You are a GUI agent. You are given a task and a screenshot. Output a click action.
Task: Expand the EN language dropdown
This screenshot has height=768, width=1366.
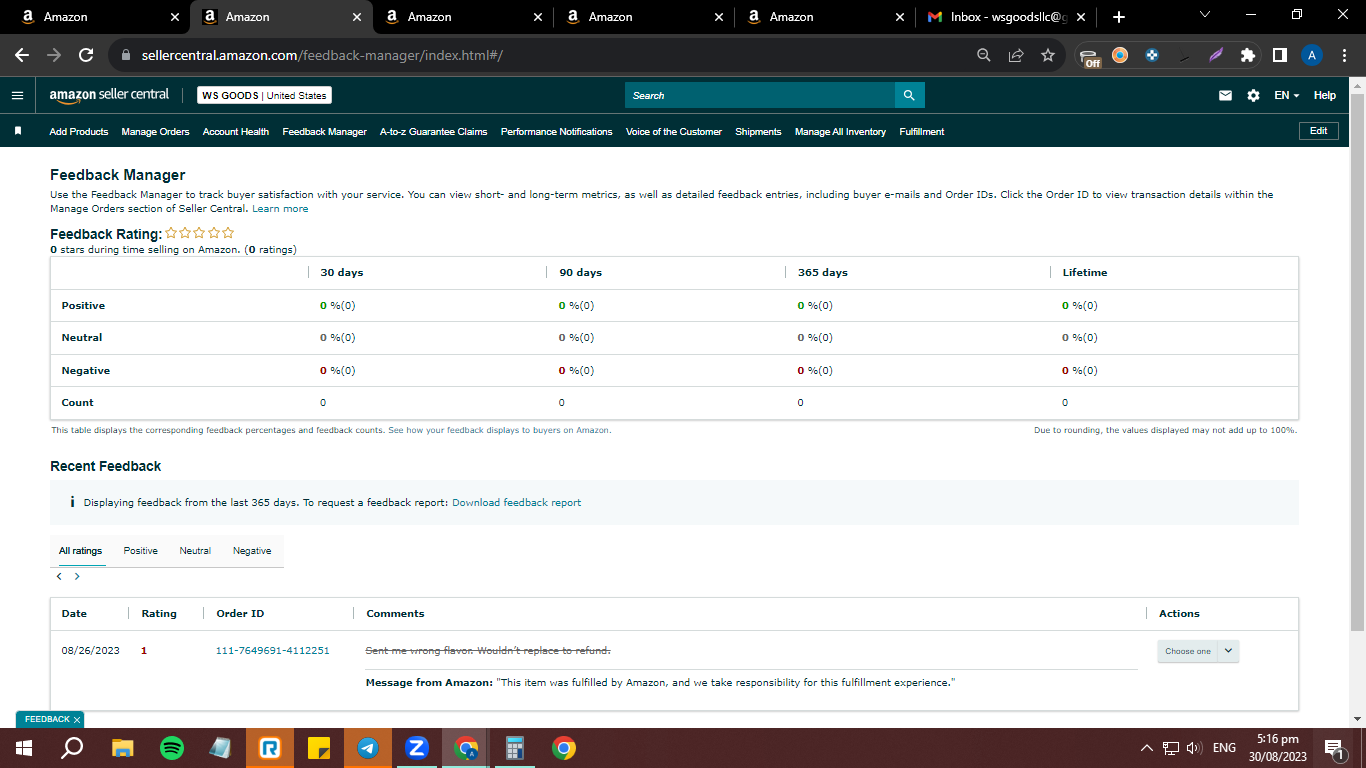point(1286,95)
